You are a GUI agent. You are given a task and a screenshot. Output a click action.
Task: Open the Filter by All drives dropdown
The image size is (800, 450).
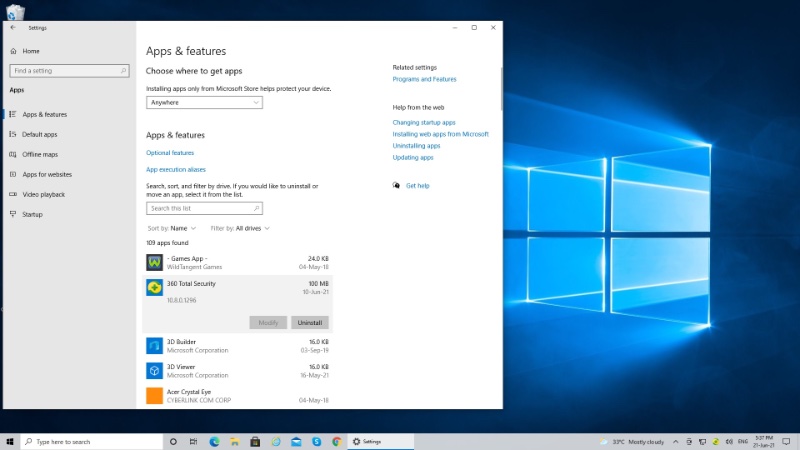240,228
